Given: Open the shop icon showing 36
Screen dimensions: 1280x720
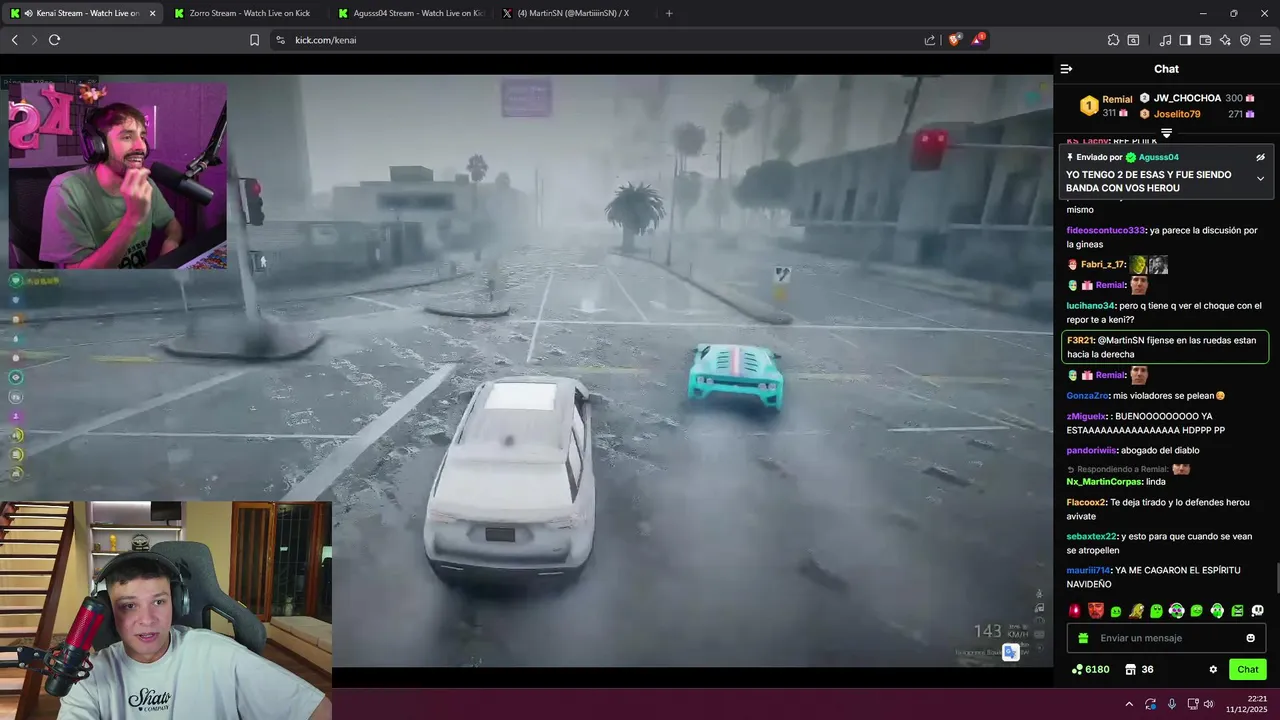Looking at the screenshot, I should click(1139, 670).
